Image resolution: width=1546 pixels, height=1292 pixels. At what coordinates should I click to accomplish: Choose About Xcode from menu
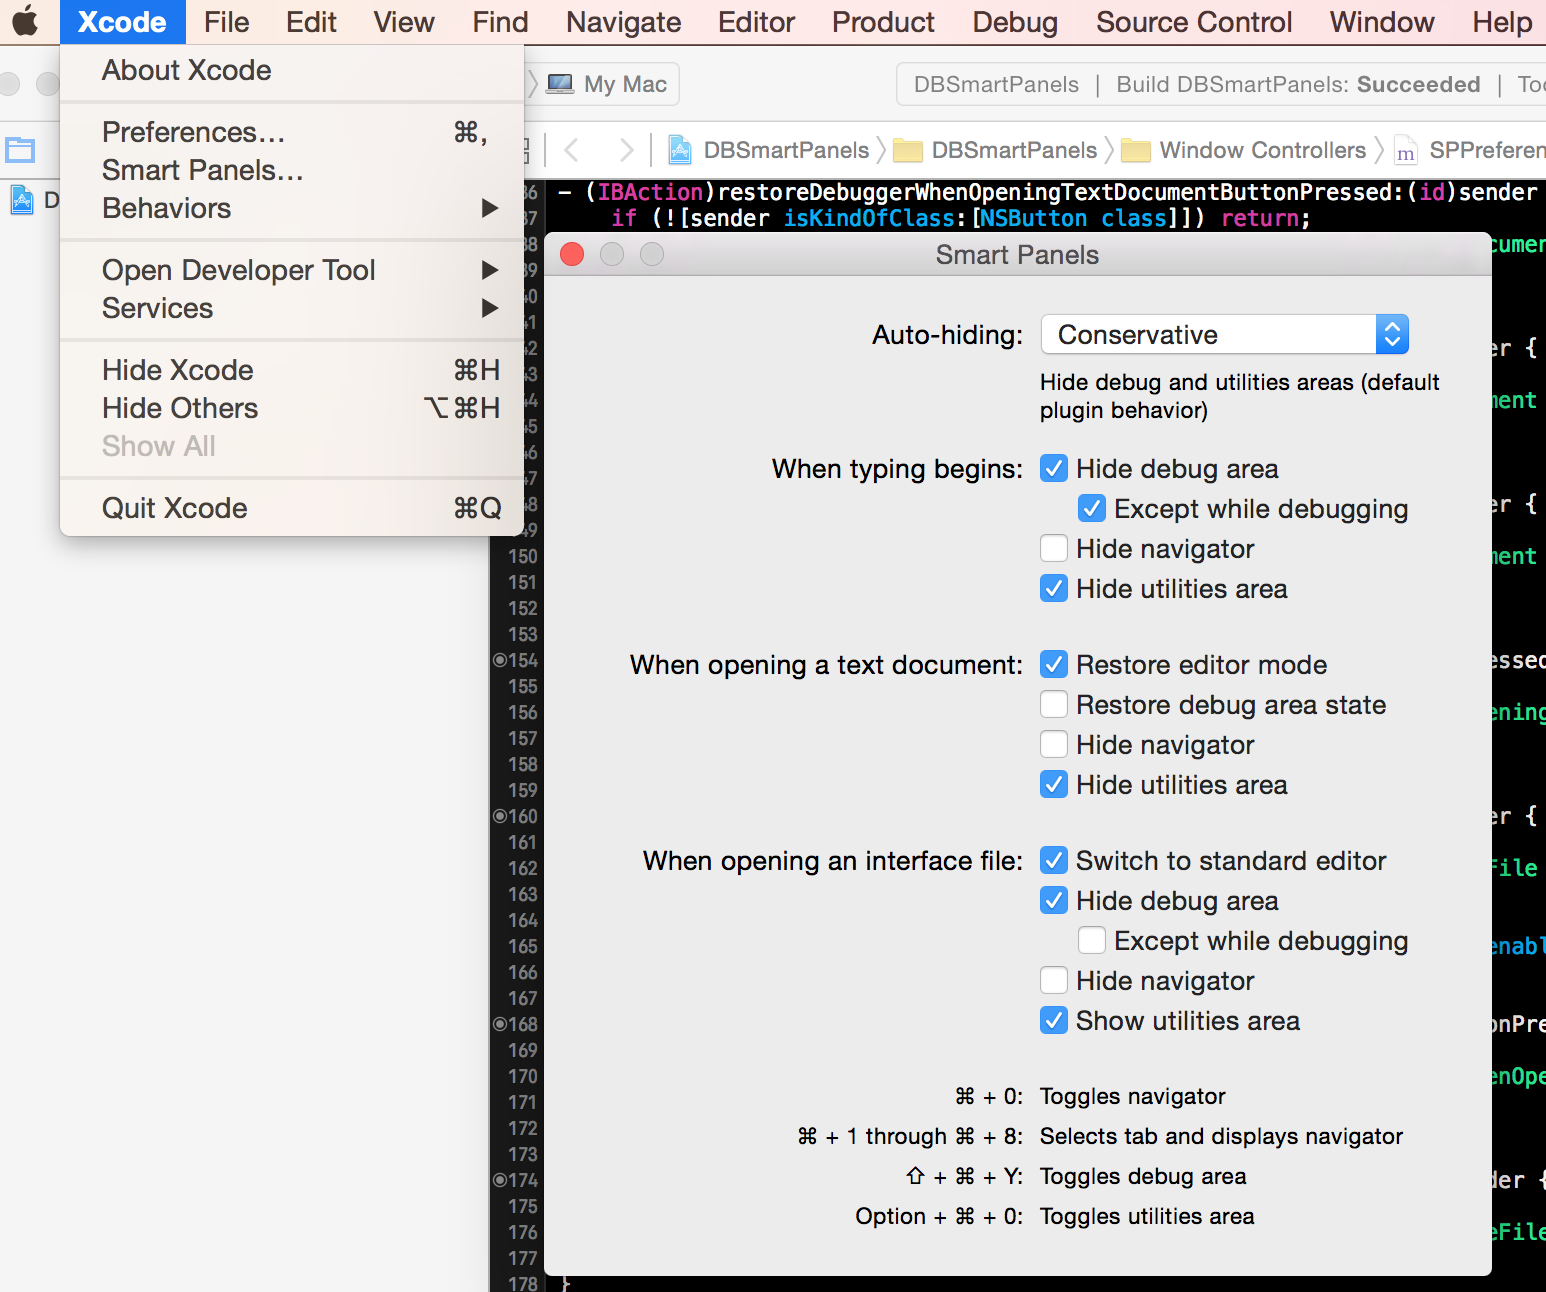click(292, 70)
